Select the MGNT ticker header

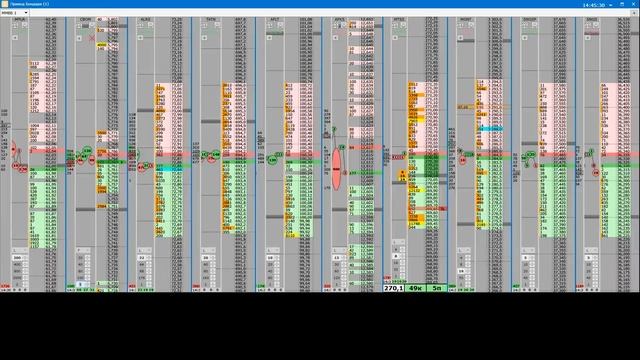pos(466,19)
